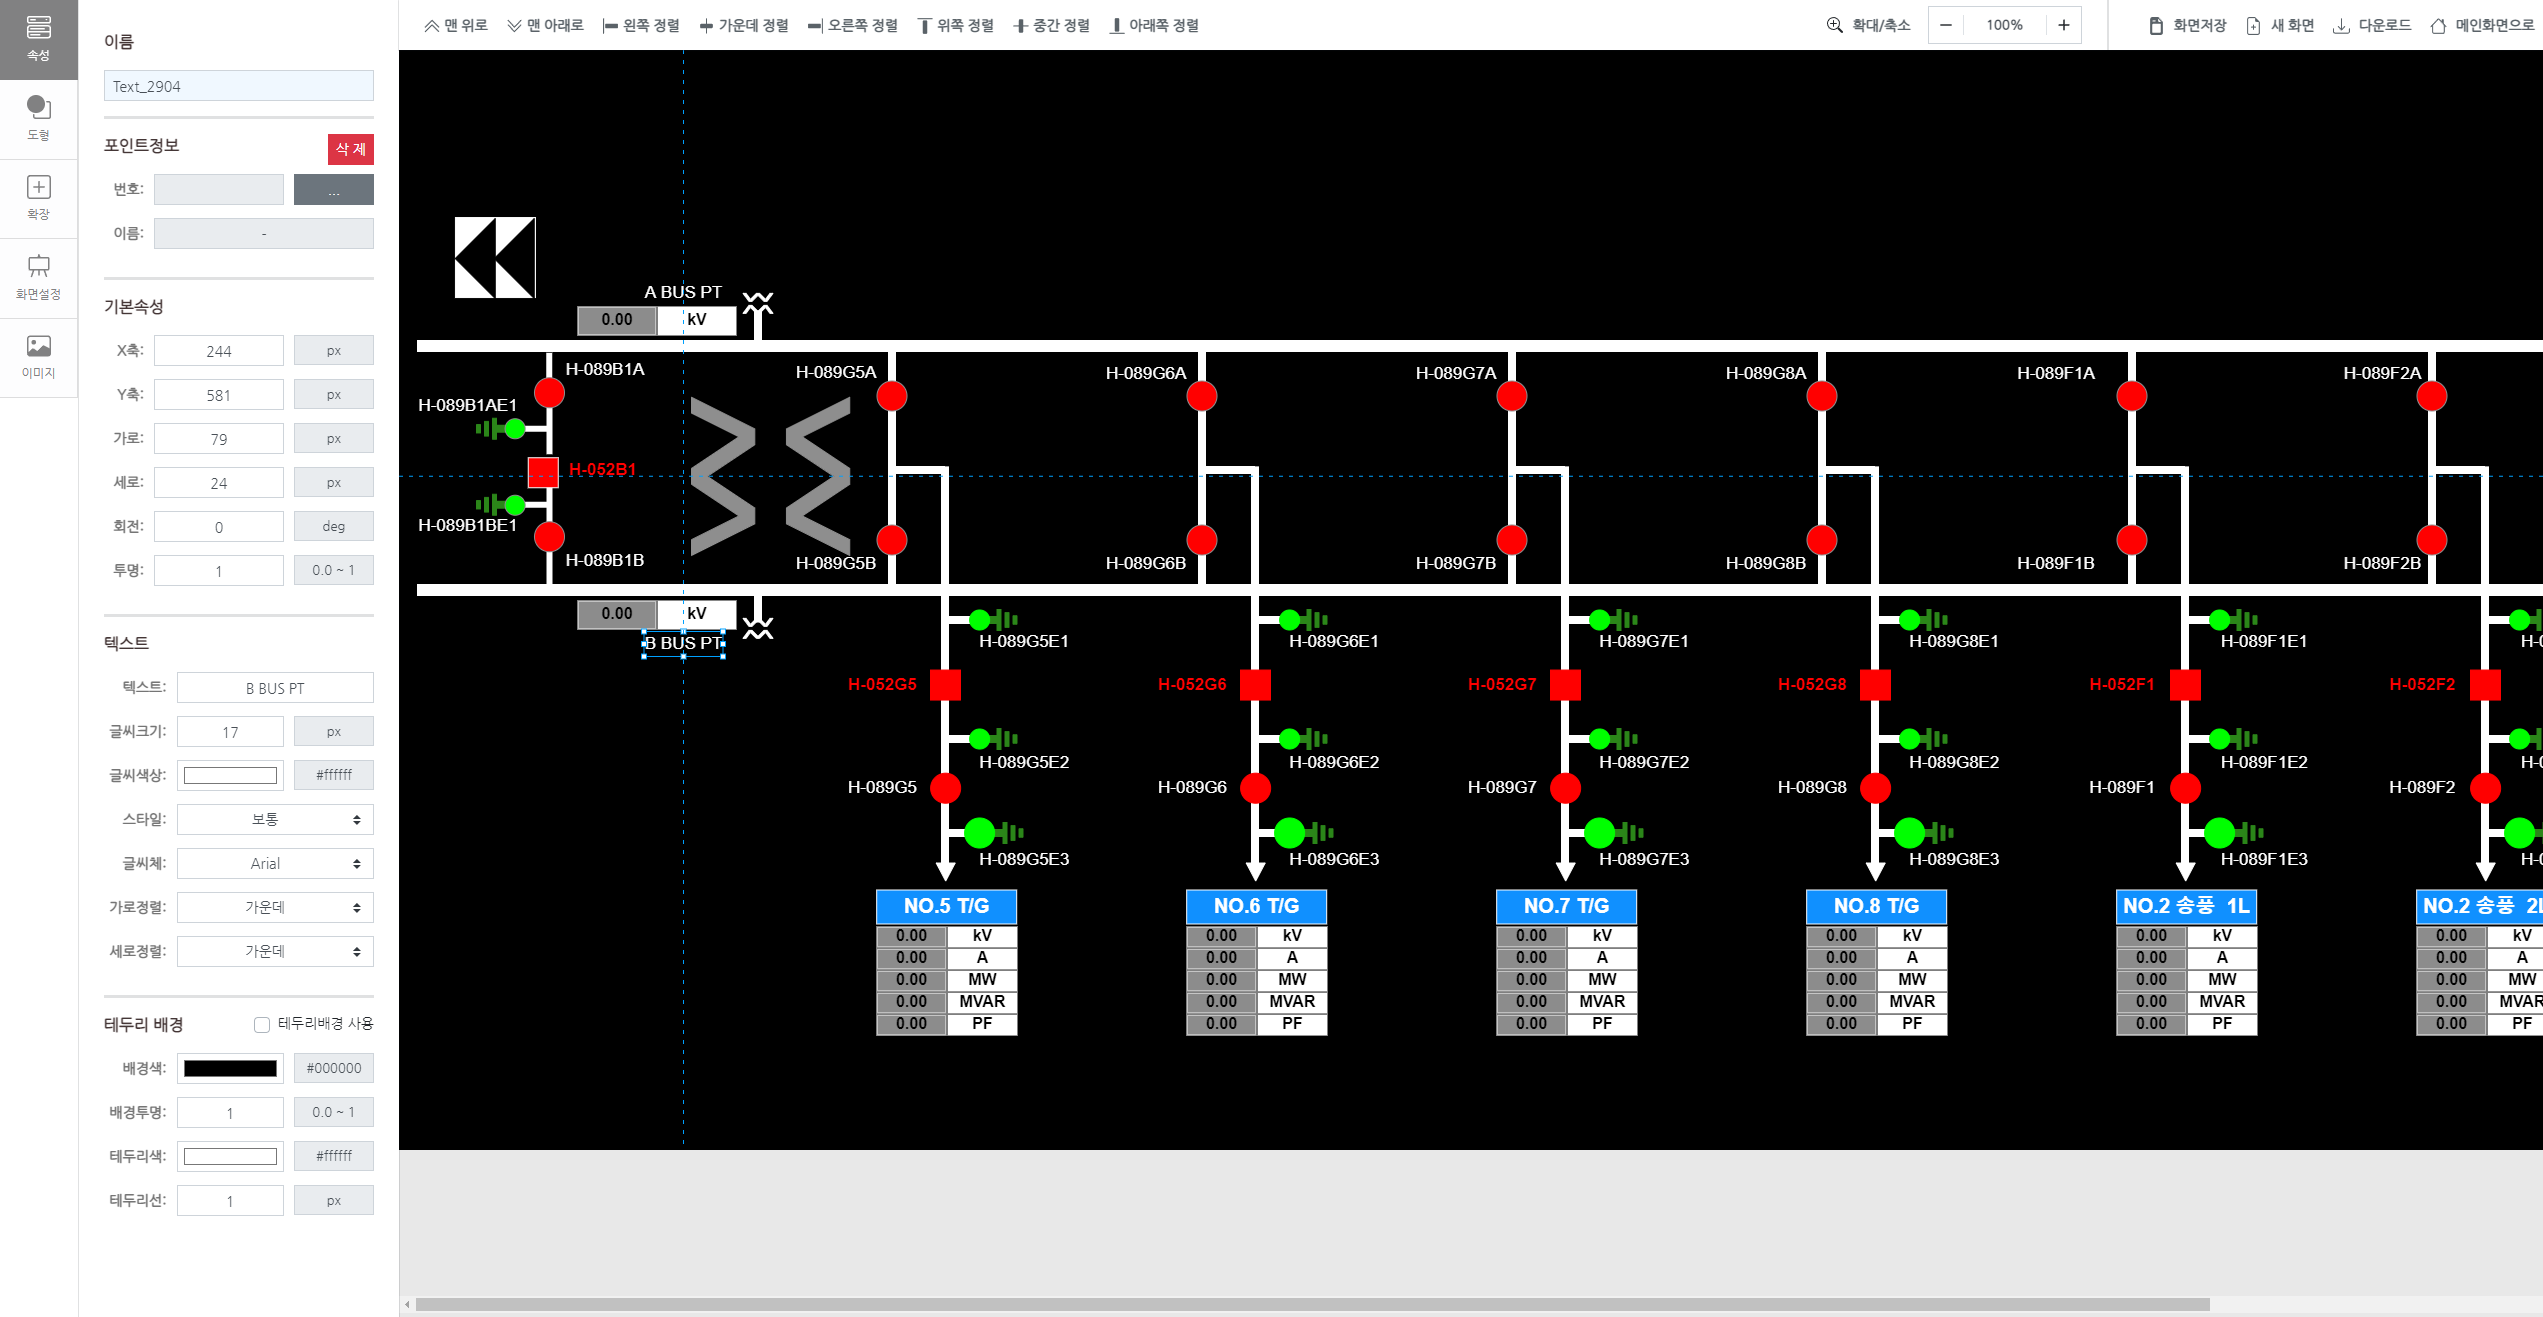The image size is (2543, 1317).
Task: Toggle the green switch H-089B1AE1
Action: point(514,428)
